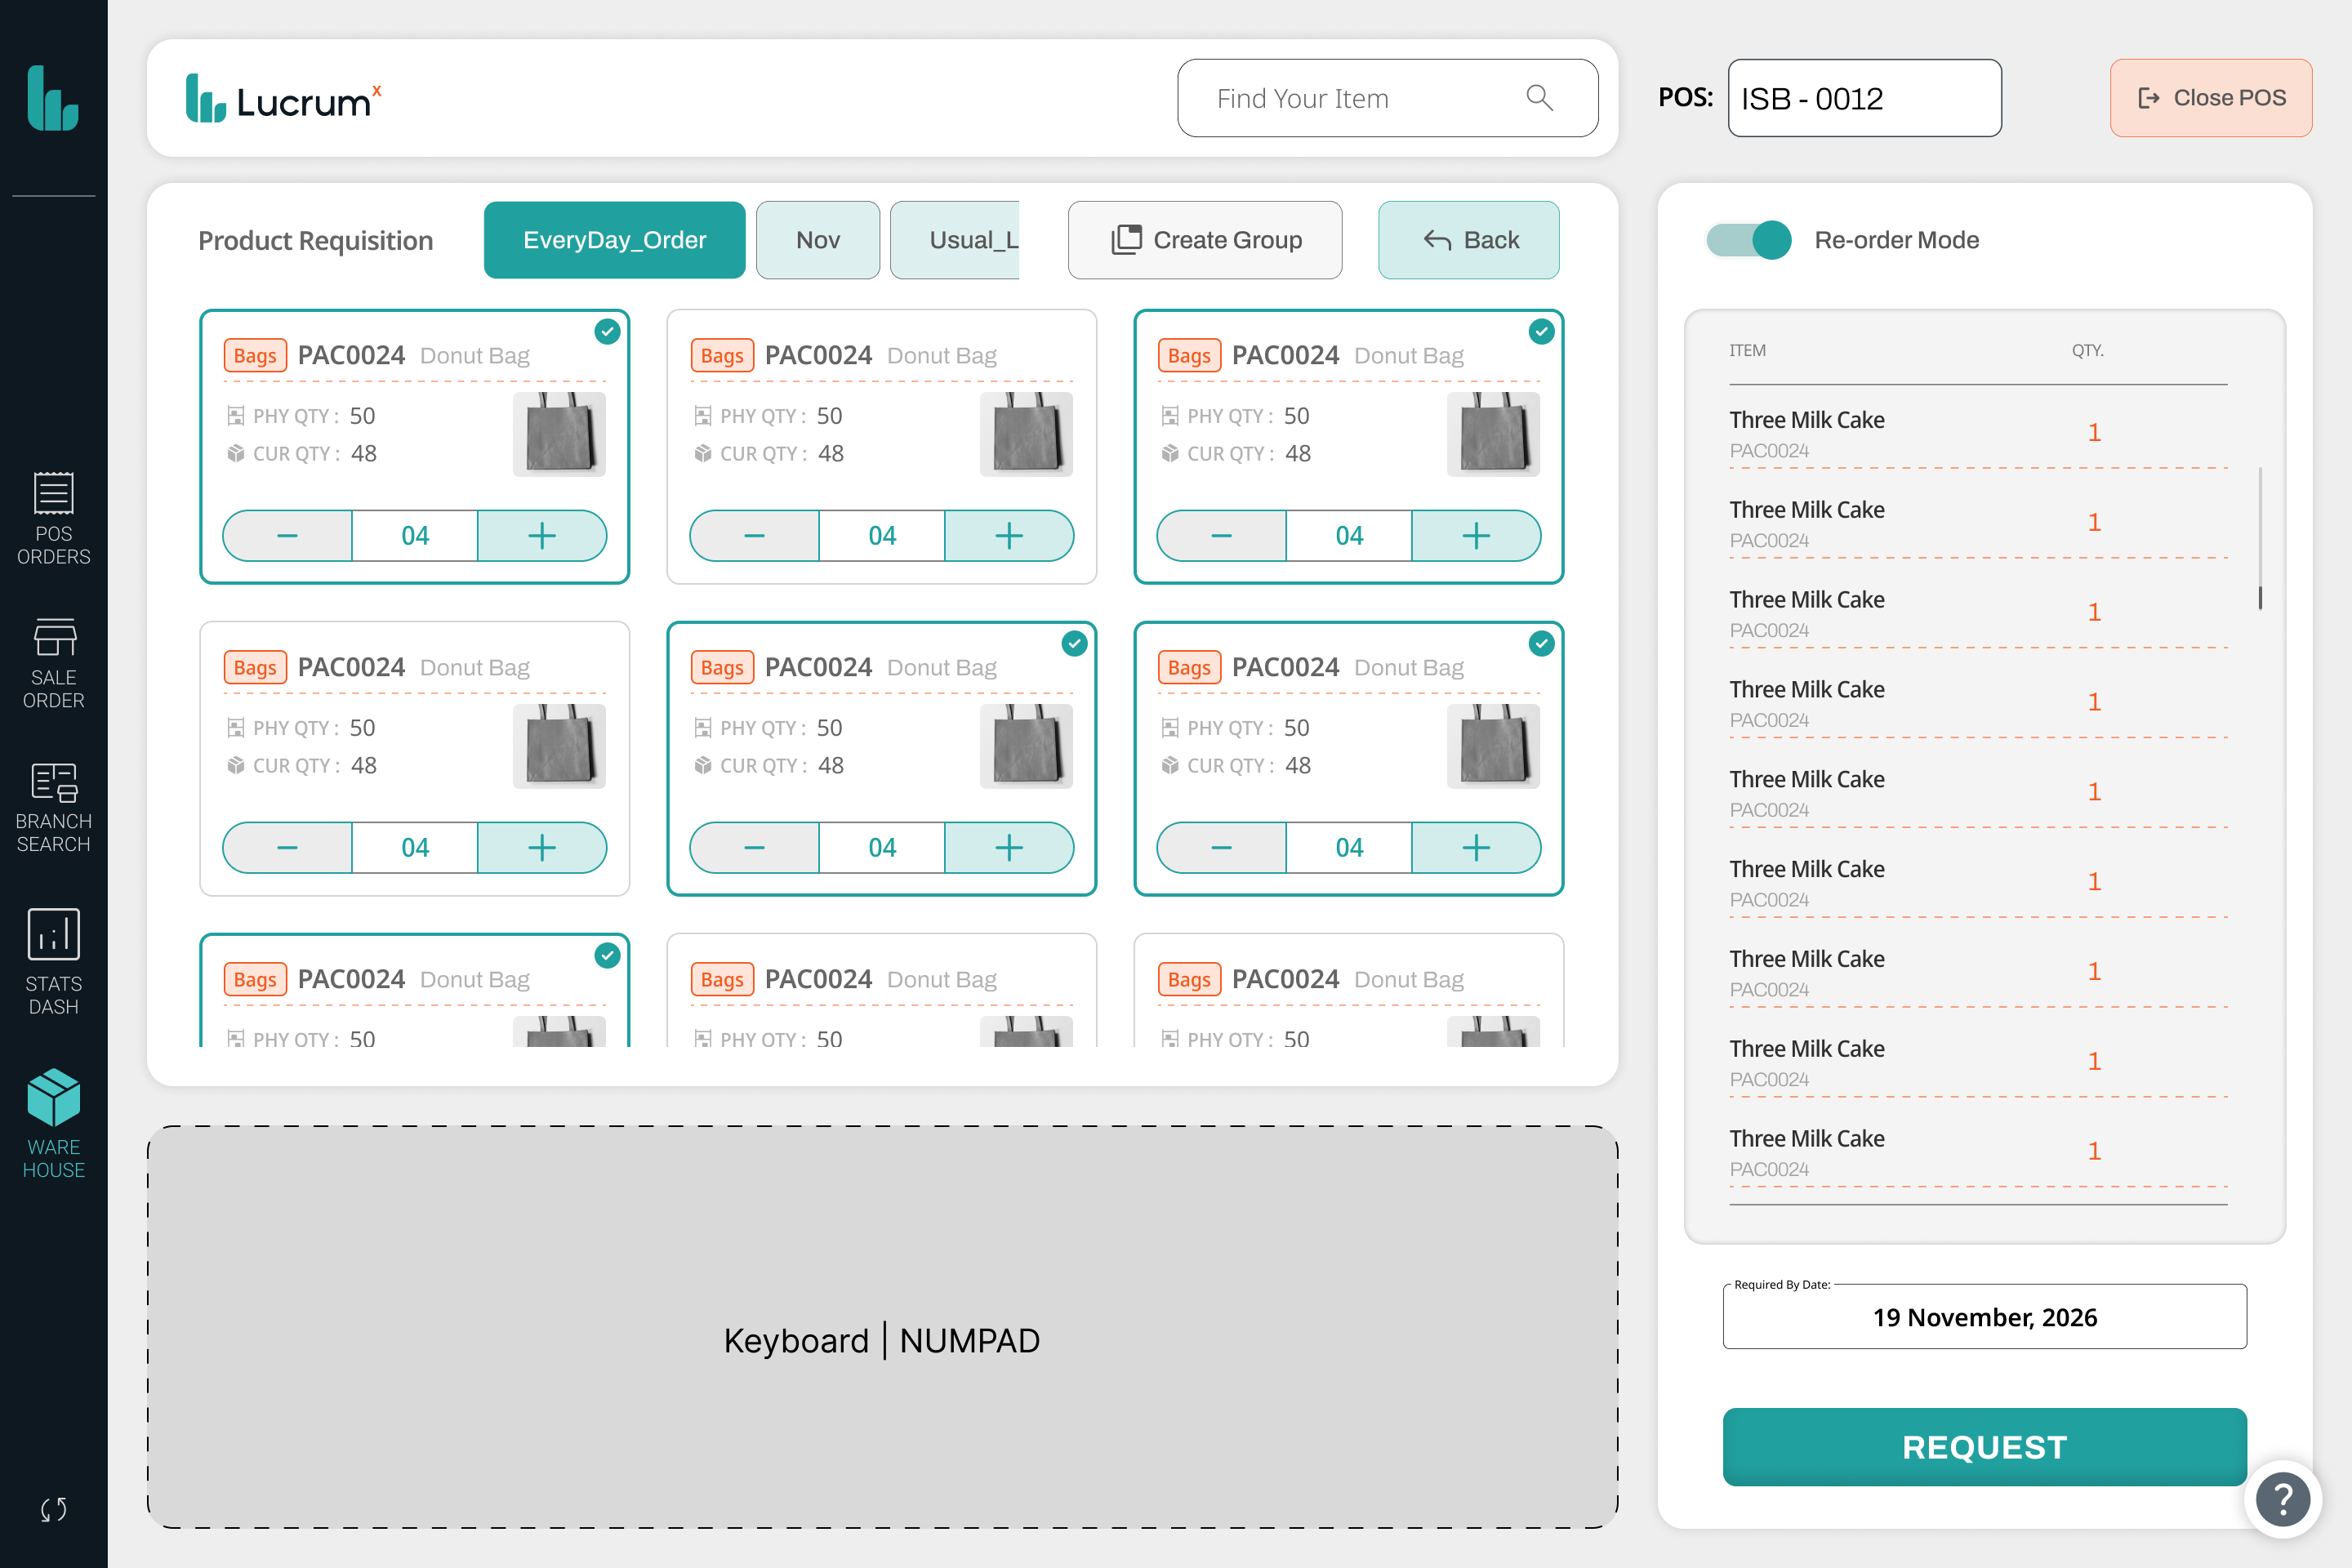Decrease quantity on second row's third card
The height and width of the screenshot is (1568, 2352).
coord(1221,848)
